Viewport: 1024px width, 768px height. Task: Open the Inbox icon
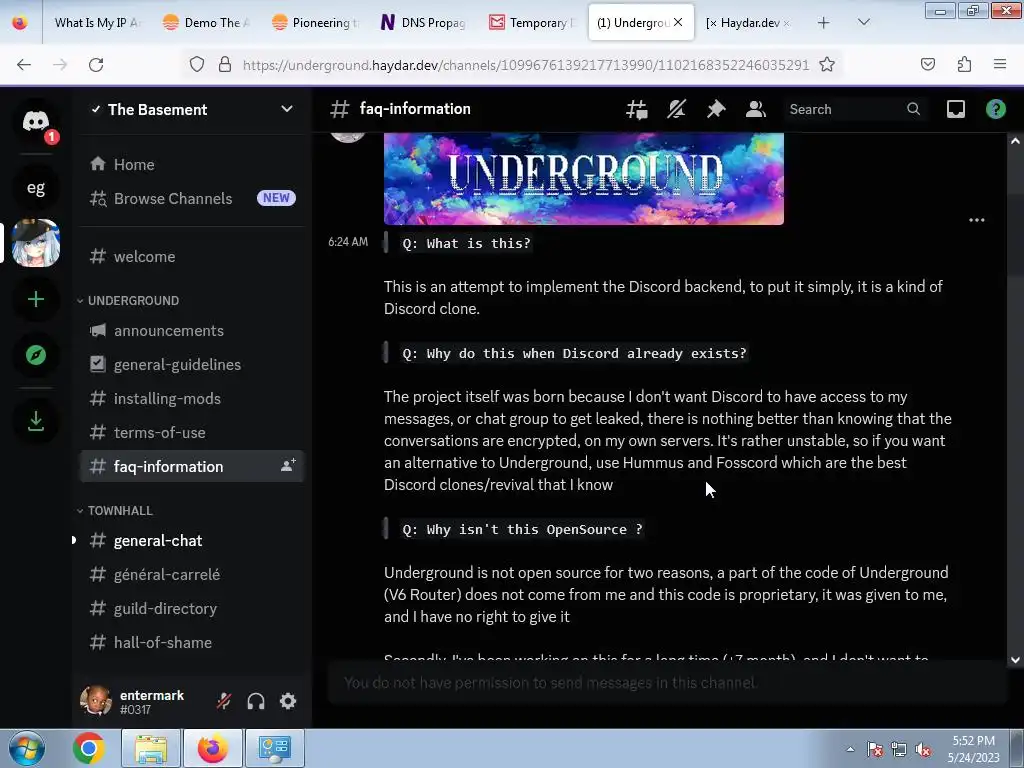pyautogui.click(x=956, y=109)
